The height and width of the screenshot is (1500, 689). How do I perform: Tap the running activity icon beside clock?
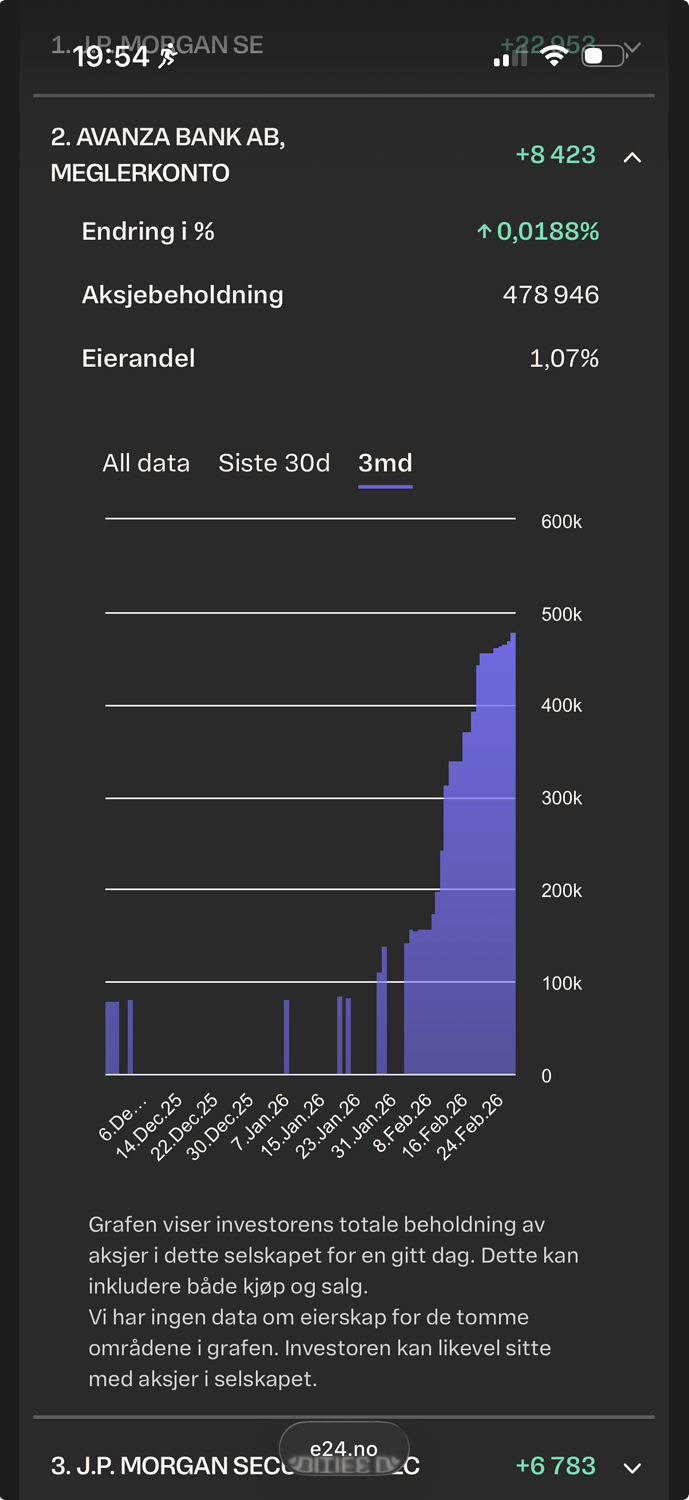tap(168, 57)
